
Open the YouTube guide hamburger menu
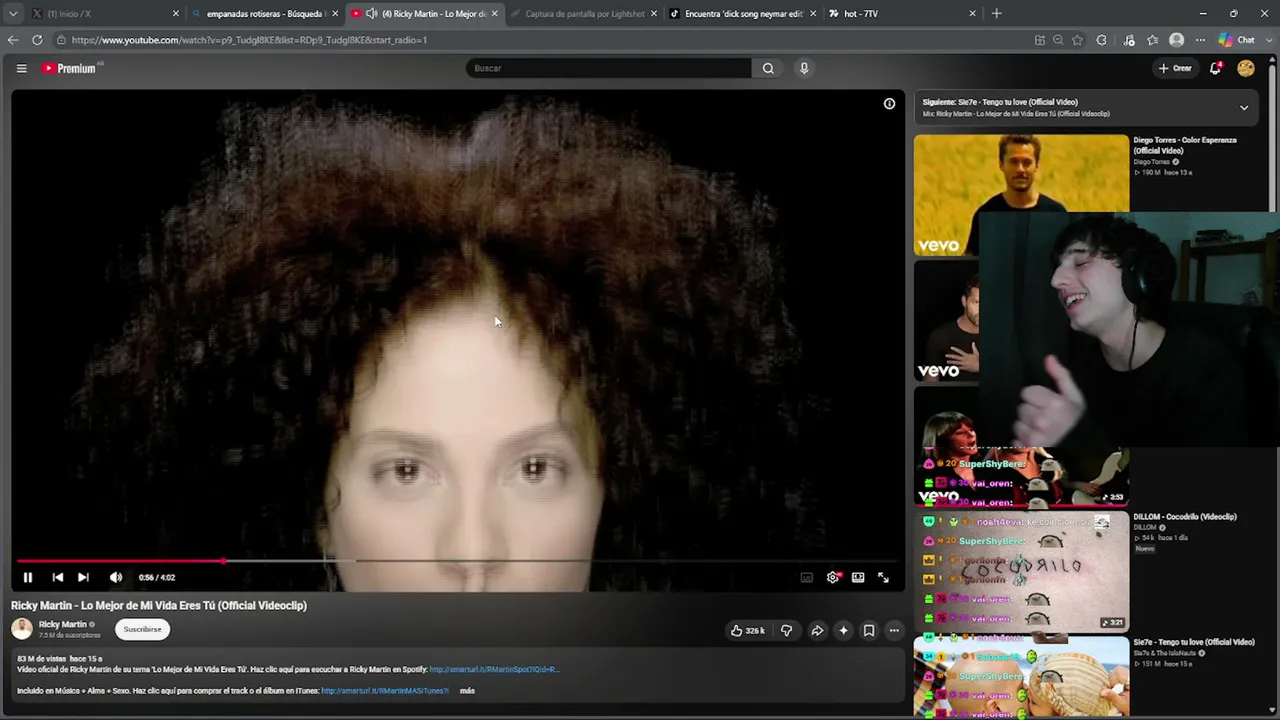point(21,68)
